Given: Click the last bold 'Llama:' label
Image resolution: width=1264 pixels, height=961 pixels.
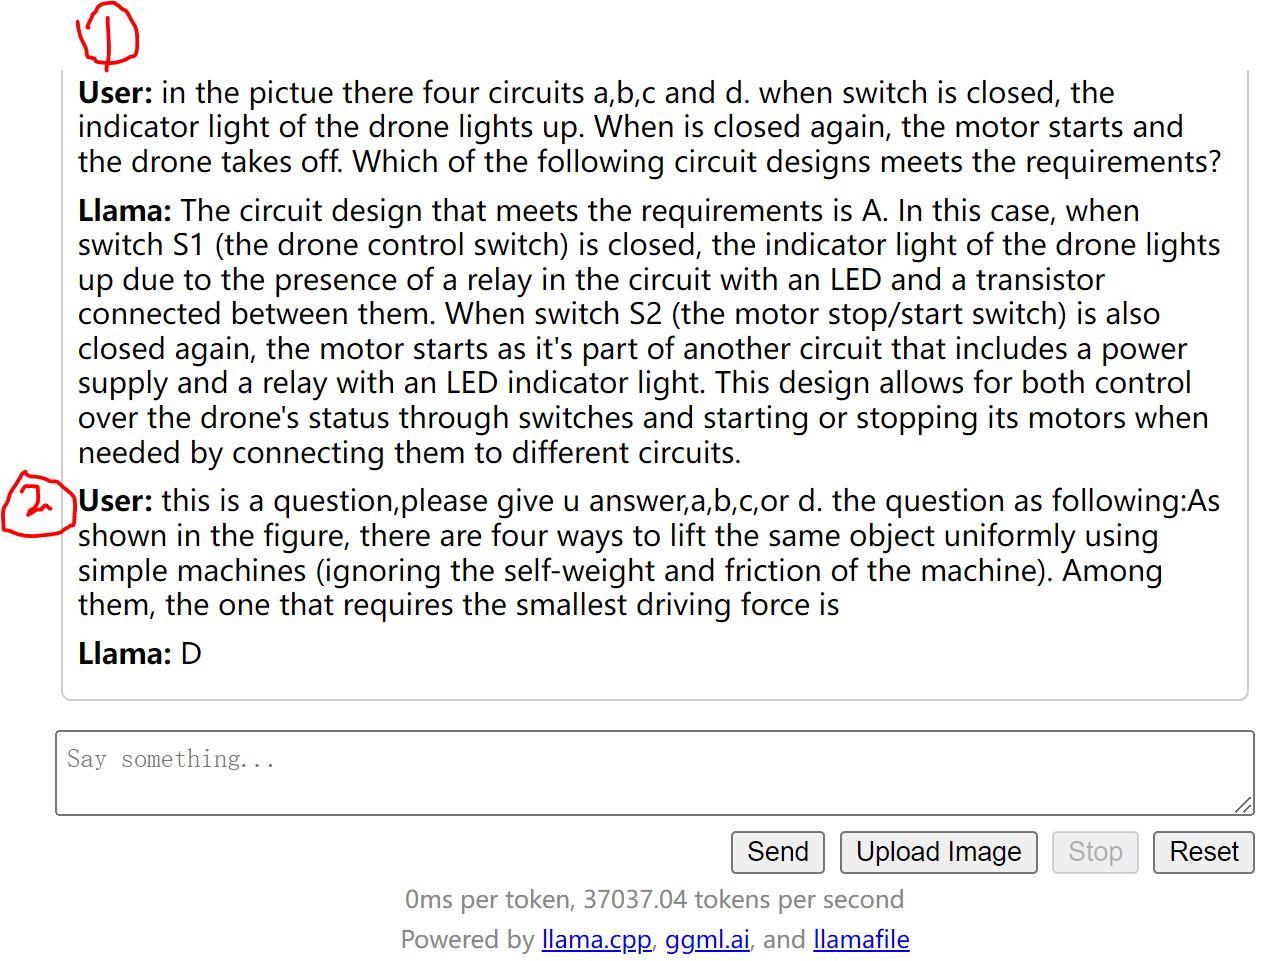Looking at the screenshot, I should point(125,654).
